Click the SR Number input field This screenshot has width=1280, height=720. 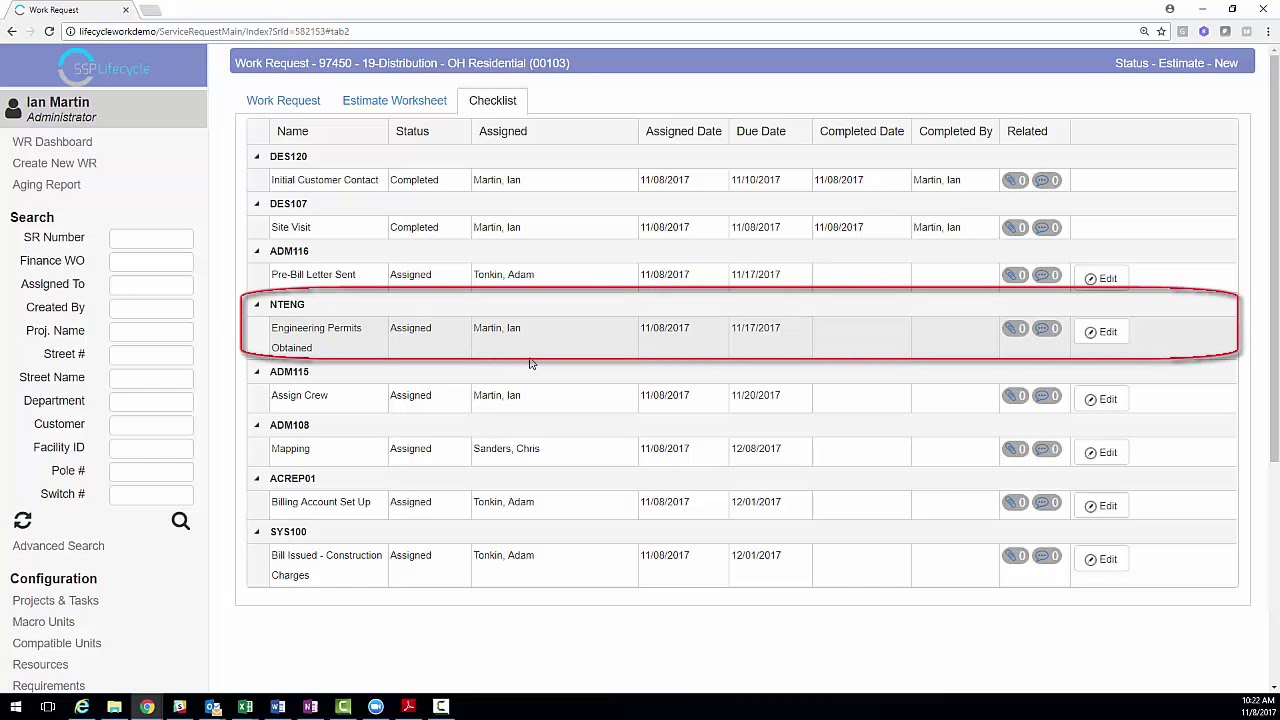pyautogui.click(x=151, y=238)
